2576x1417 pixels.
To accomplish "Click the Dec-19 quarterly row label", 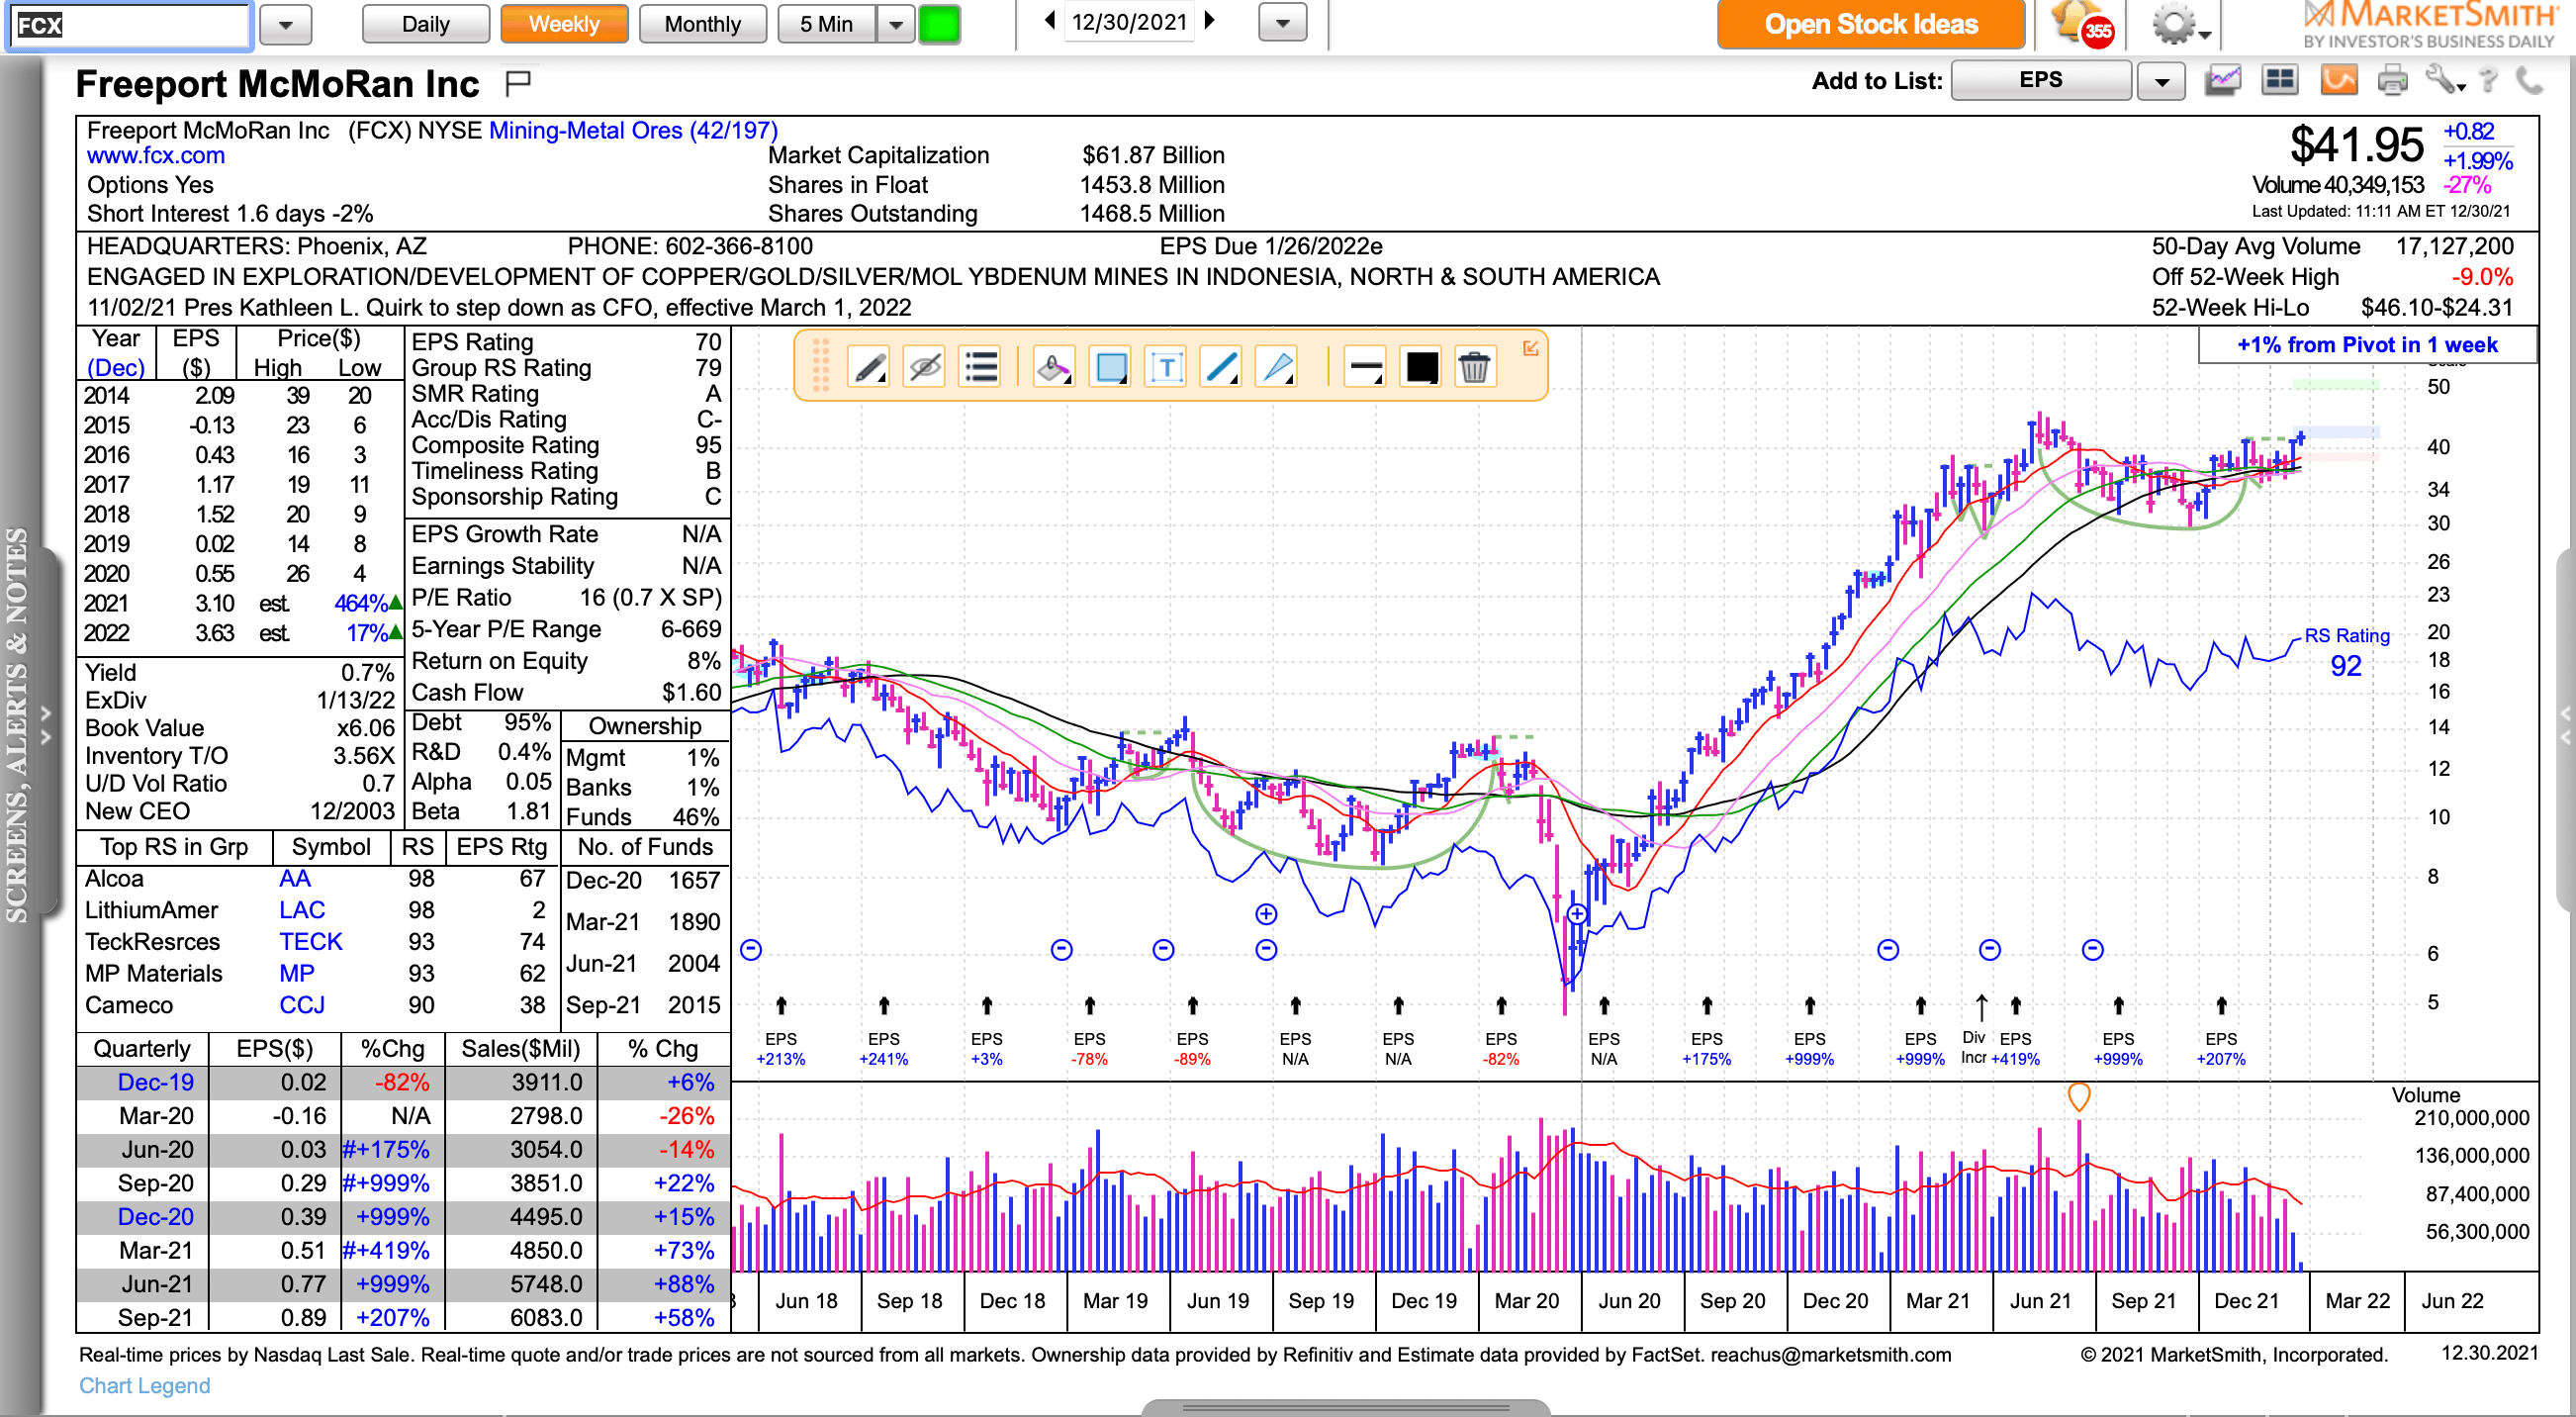I will tap(156, 1082).
